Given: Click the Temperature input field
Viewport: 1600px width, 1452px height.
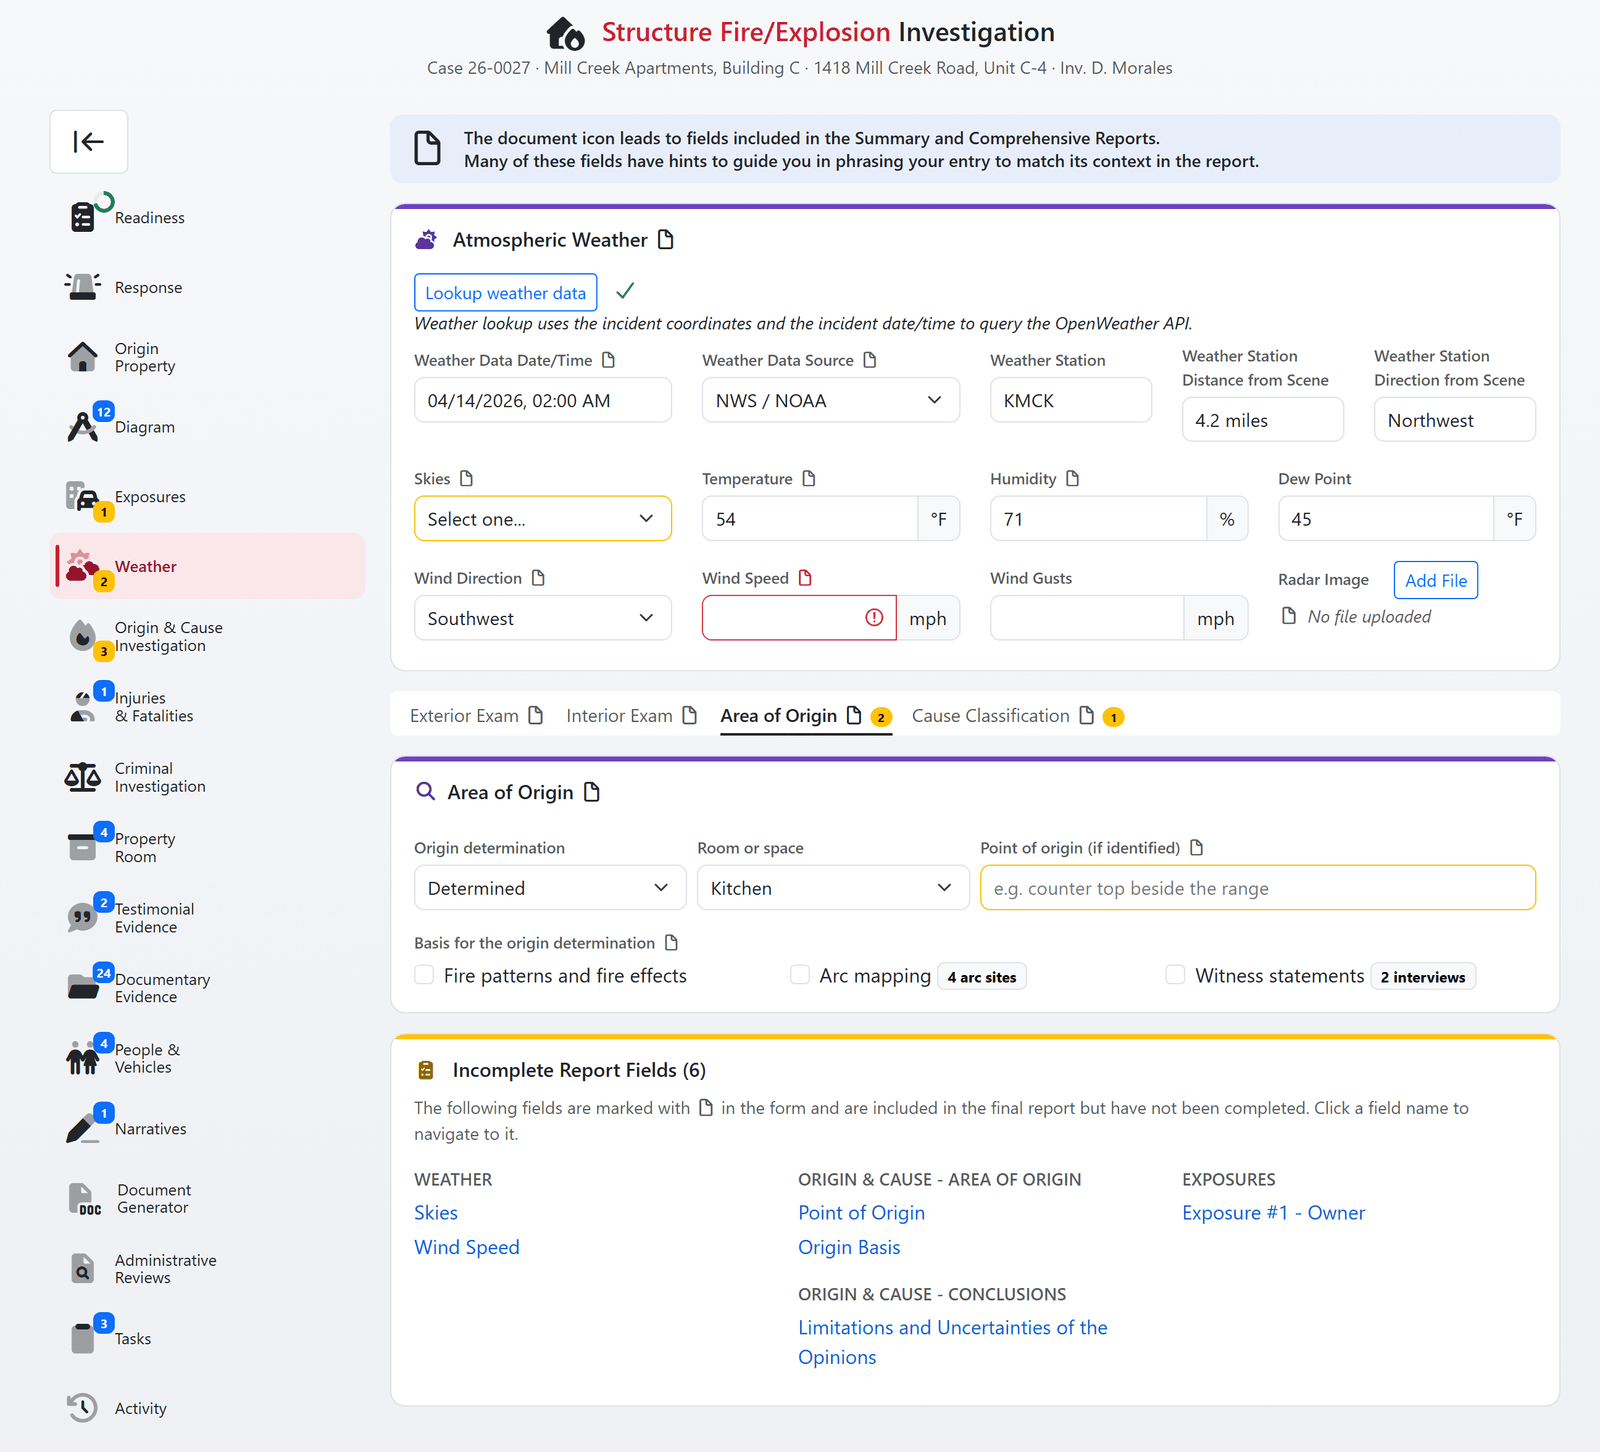Looking at the screenshot, I should [x=810, y=519].
